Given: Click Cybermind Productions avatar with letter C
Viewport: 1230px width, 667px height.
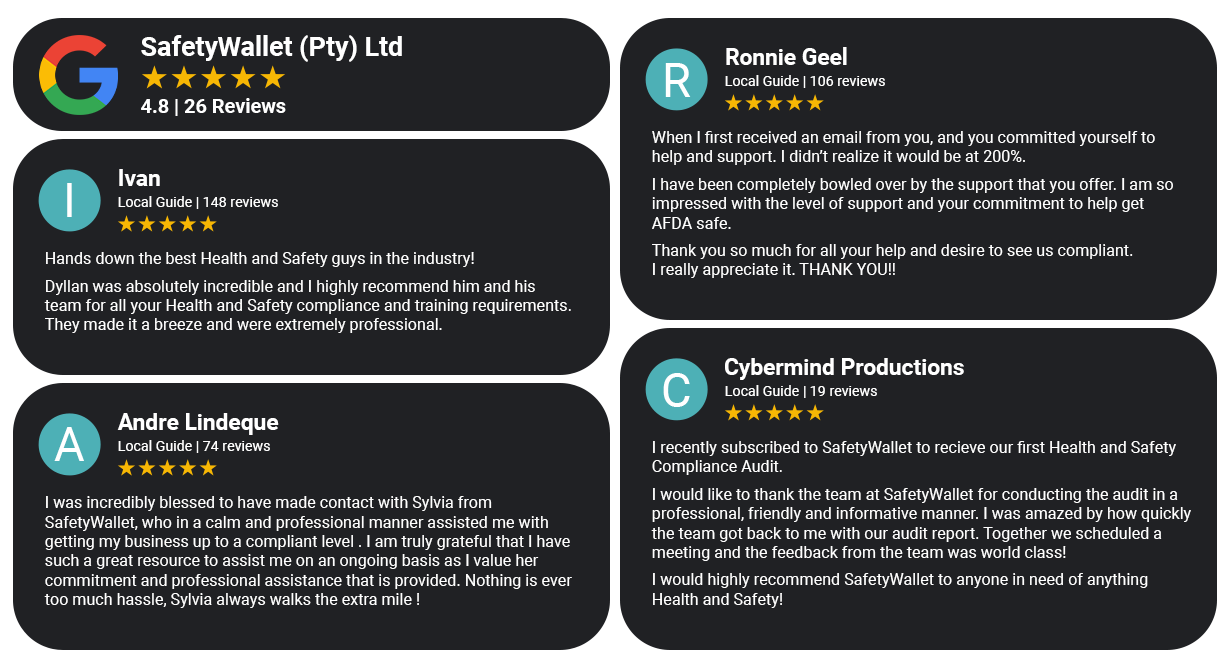Looking at the screenshot, I should (677, 389).
